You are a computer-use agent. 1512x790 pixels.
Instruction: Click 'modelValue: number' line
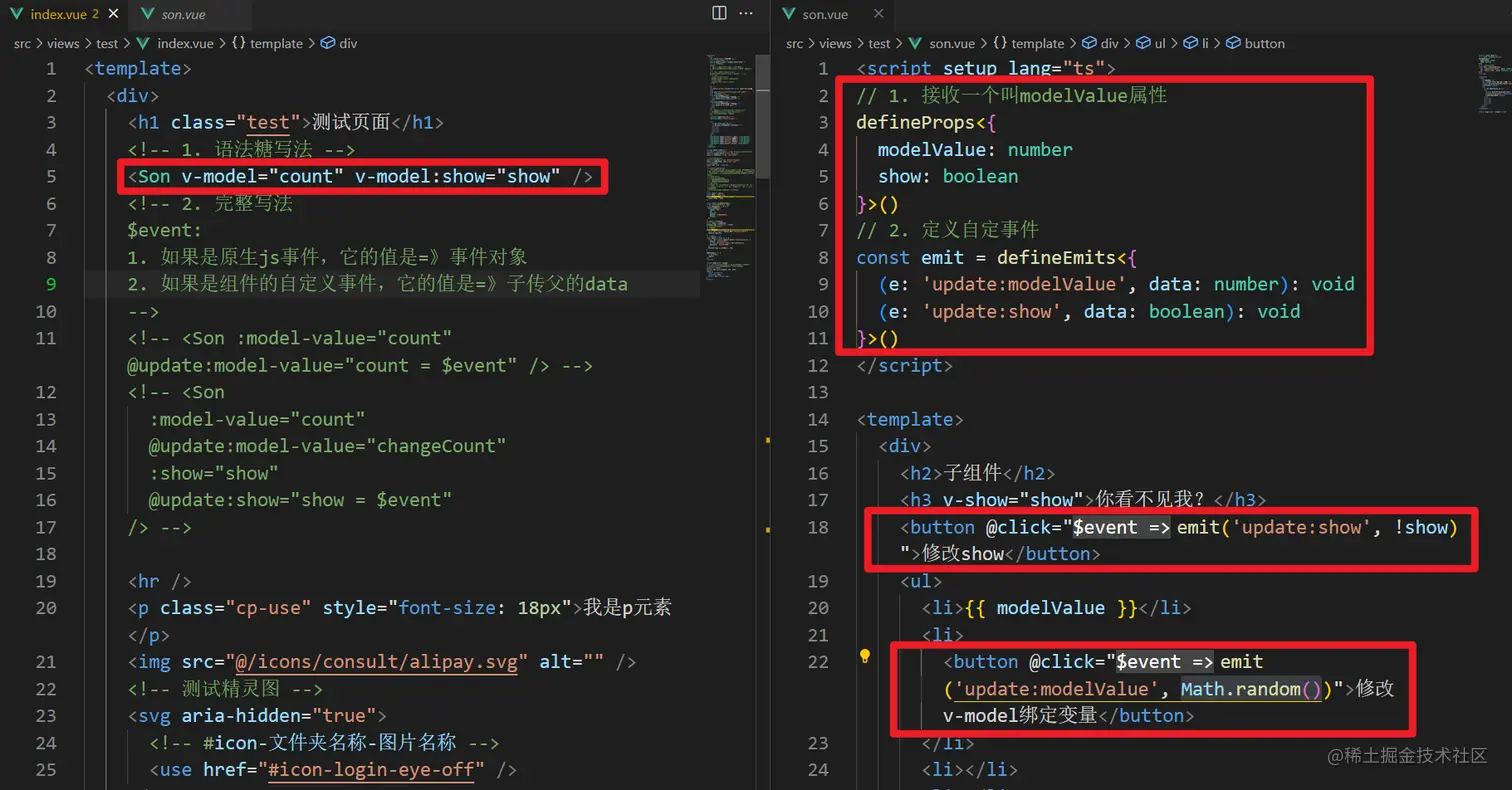pyautogui.click(x=975, y=149)
